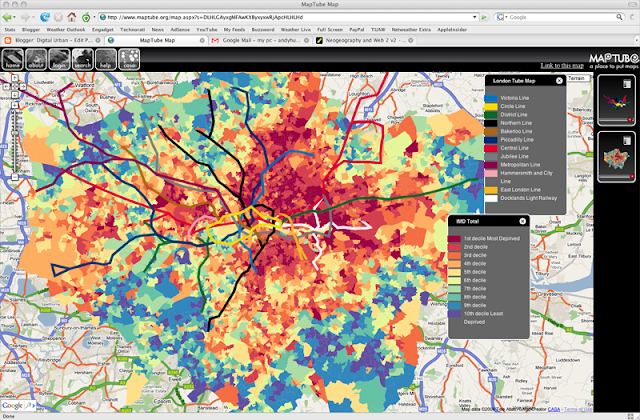This screenshot has height=420, width=640.
Task: Pan the map up with arrow control
Action: pyautogui.click(x=15, y=78)
